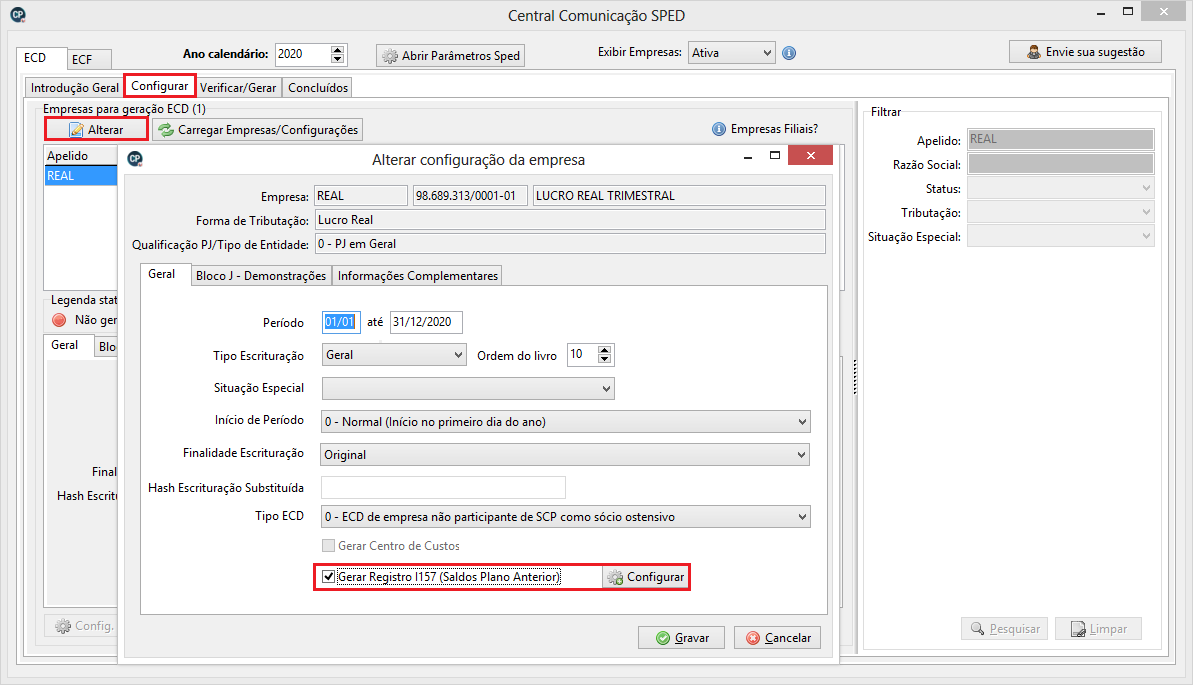Click LUCRO REAL TRIMESTRAL company name field
The height and width of the screenshot is (685, 1193).
click(679, 196)
